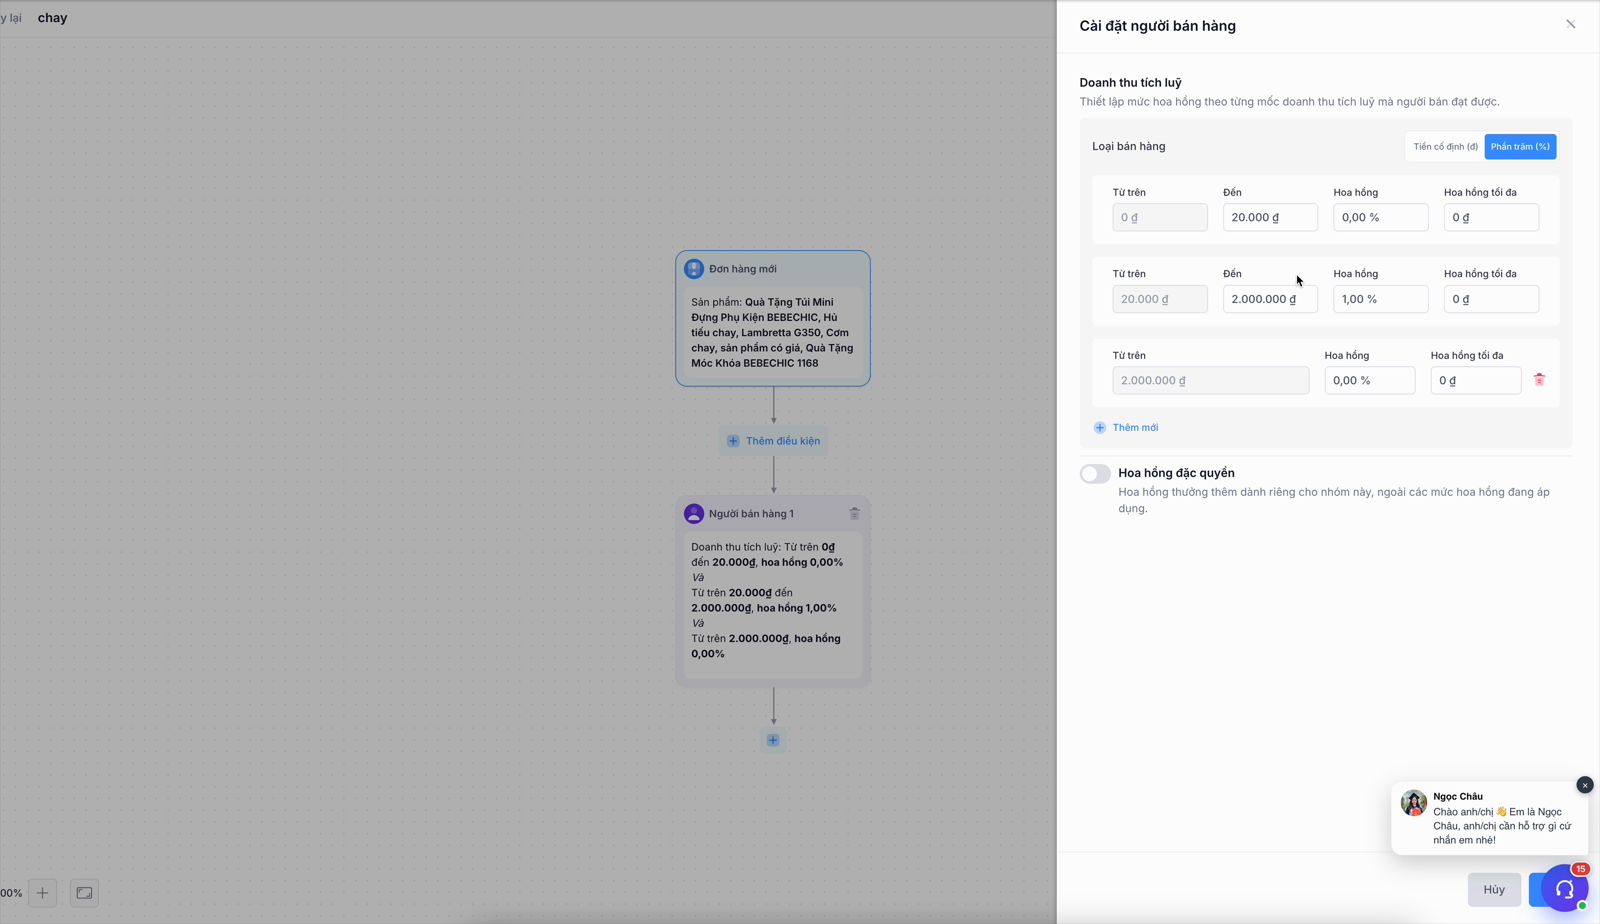The width and height of the screenshot is (1600, 924).
Task: Dismiss the Ngọc Châu chat popup
Action: click(1585, 785)
